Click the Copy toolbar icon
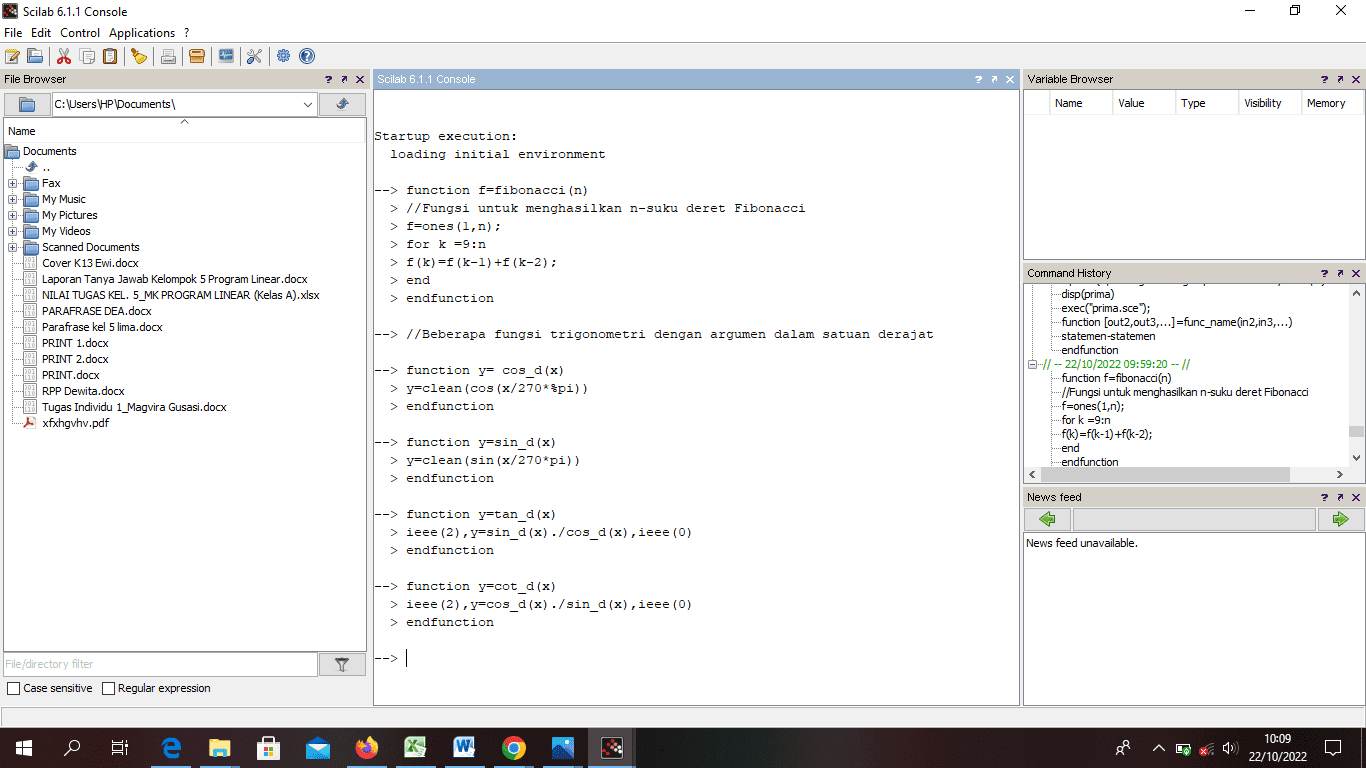The height and width of the screenshot is (768, 1366). 87,56
